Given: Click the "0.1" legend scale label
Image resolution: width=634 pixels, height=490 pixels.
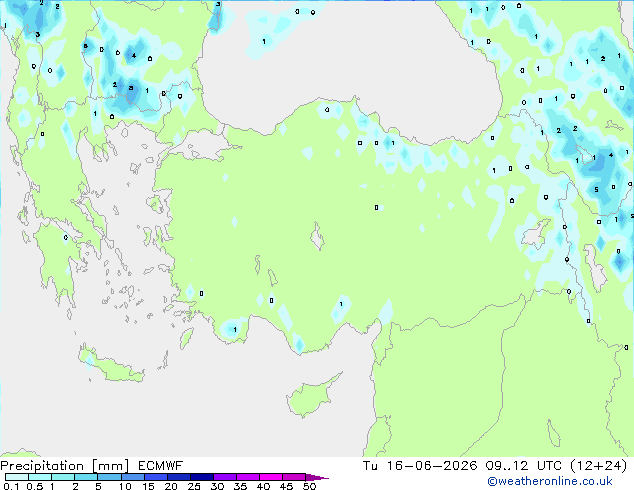Looking at the screenshot, I should (x=11, y=486).
